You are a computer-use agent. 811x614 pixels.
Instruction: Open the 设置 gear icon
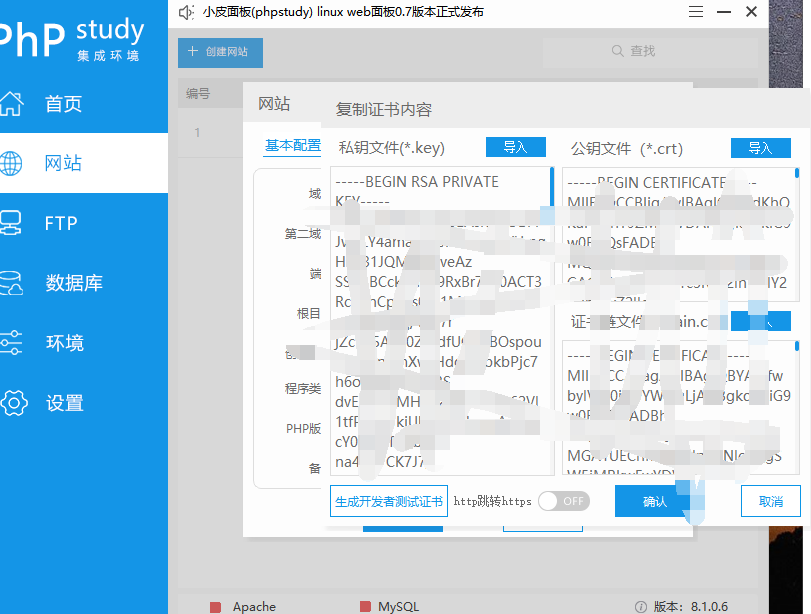13,403
